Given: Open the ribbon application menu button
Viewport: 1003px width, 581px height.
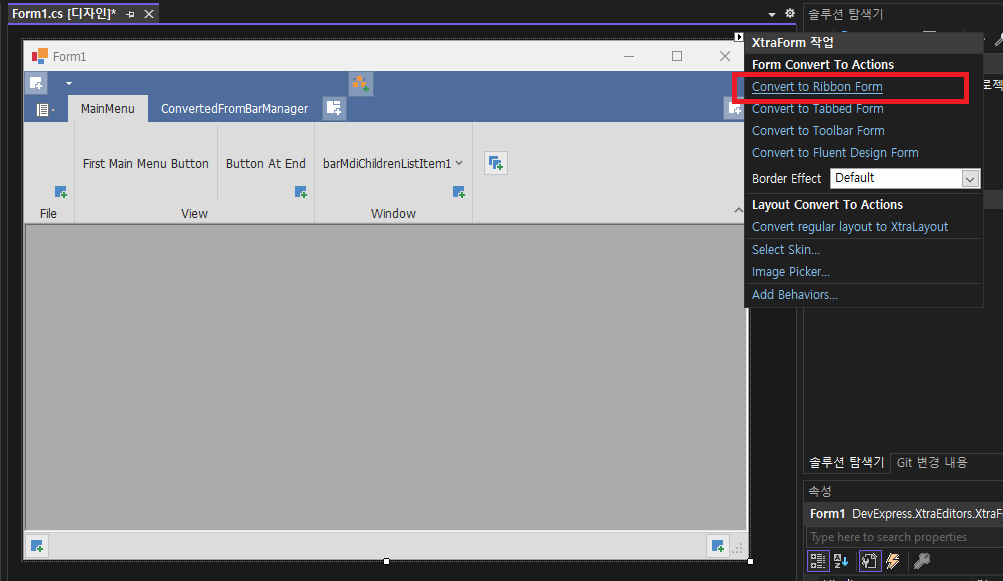Looking at the screenshot, I should pyautogui.click(x=43, y=109).
